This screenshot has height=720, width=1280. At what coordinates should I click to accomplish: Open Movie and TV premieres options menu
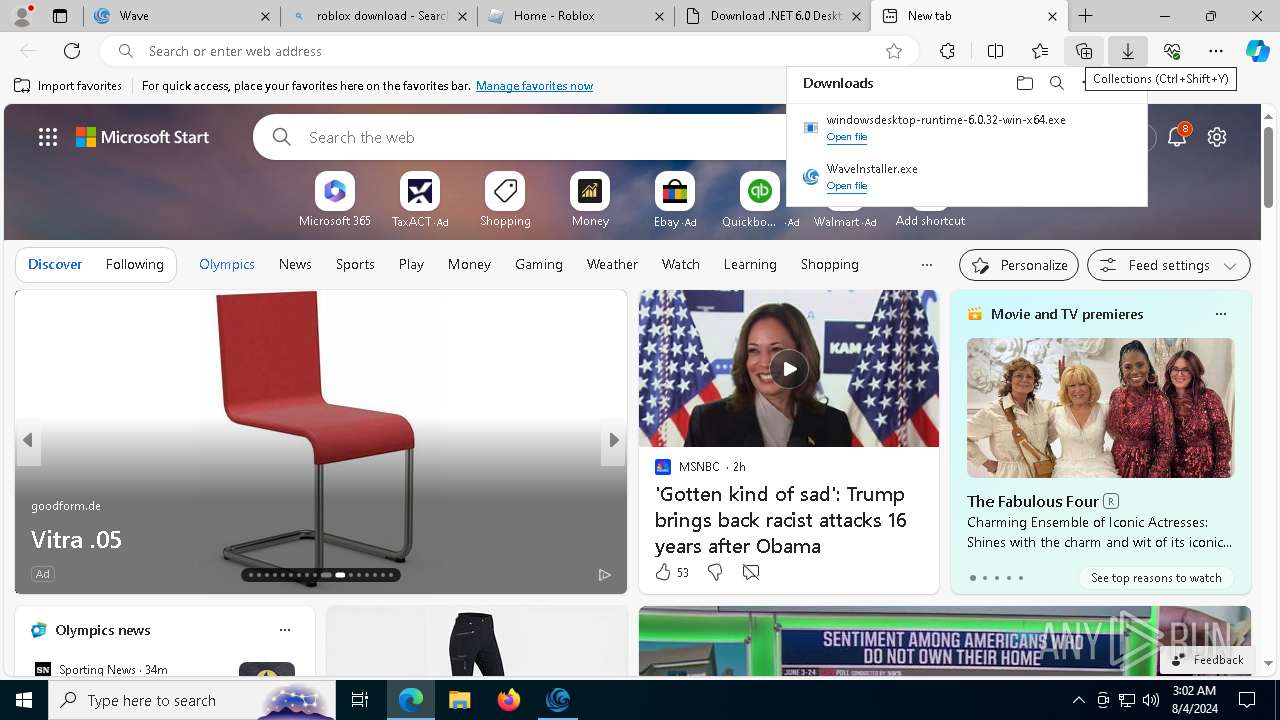(x=1220, y=314)
